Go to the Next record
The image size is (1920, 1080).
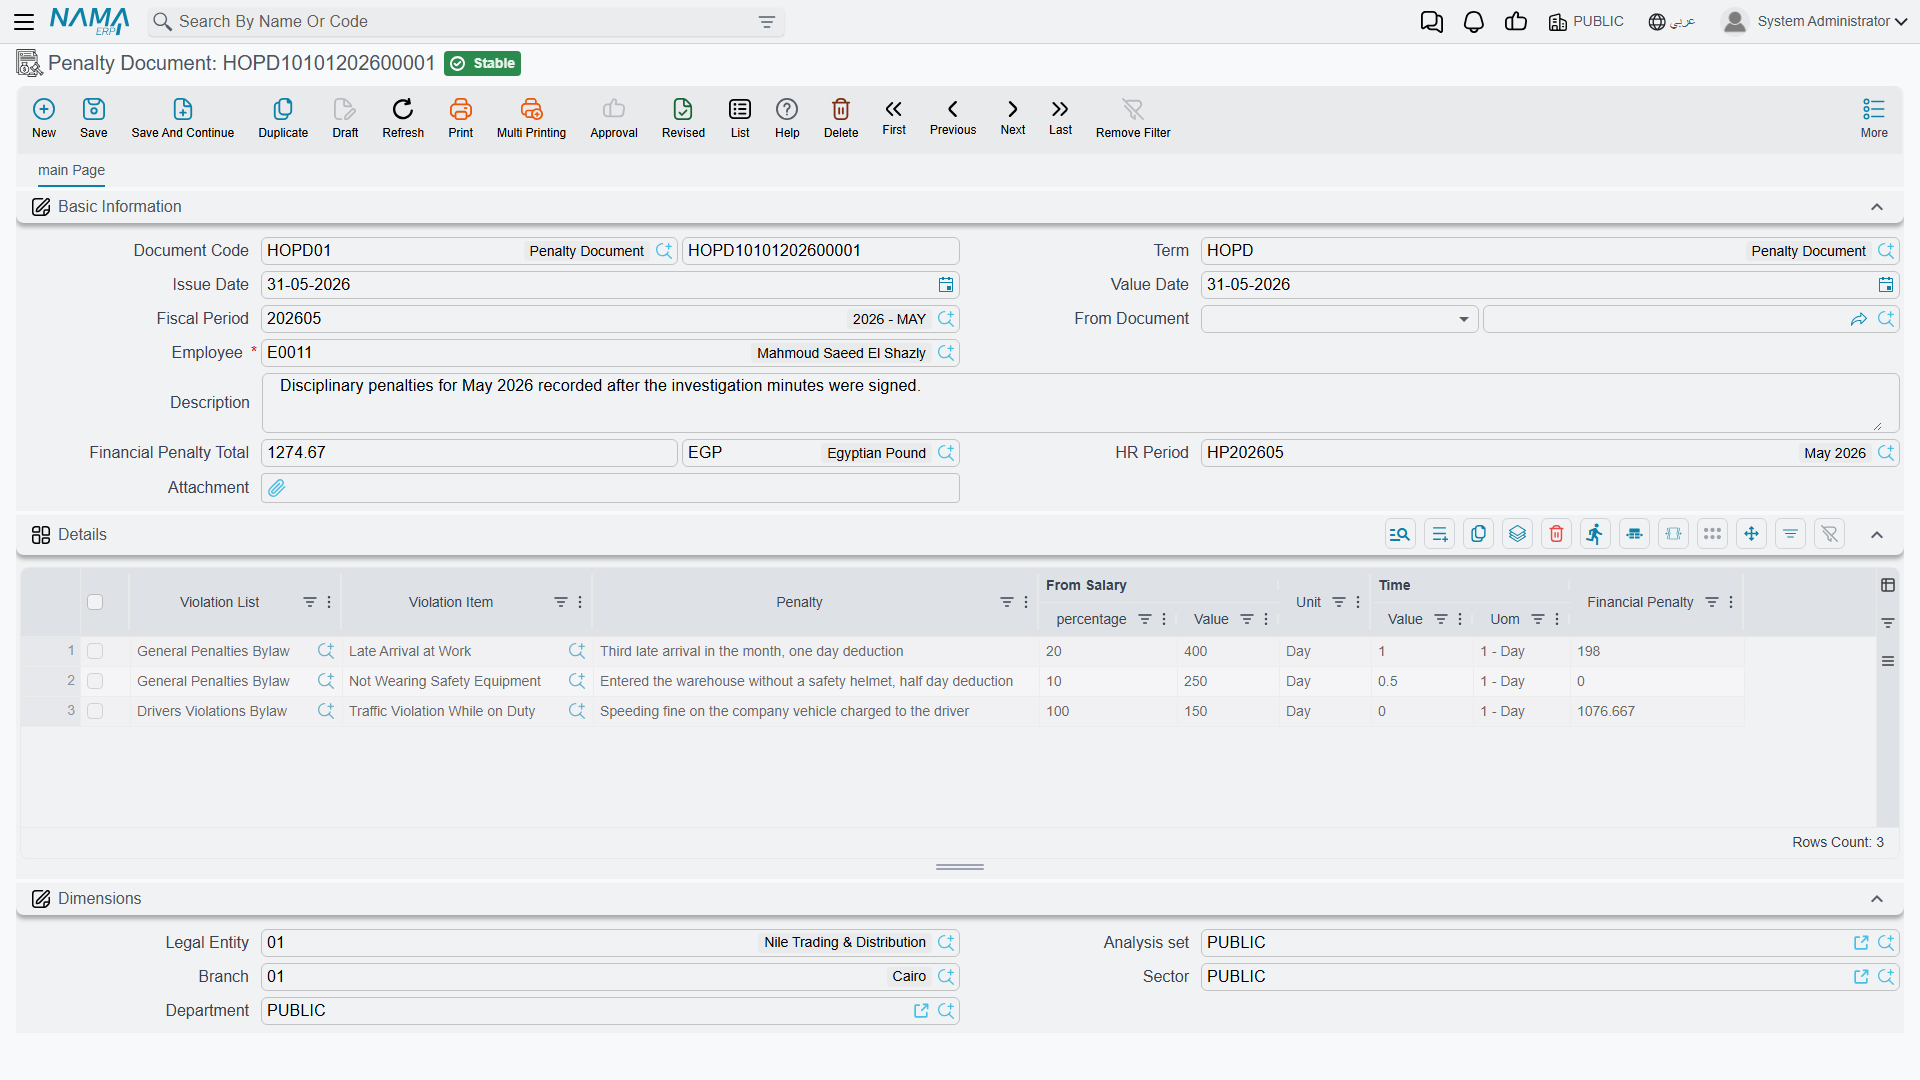(x=1013, y=116)
